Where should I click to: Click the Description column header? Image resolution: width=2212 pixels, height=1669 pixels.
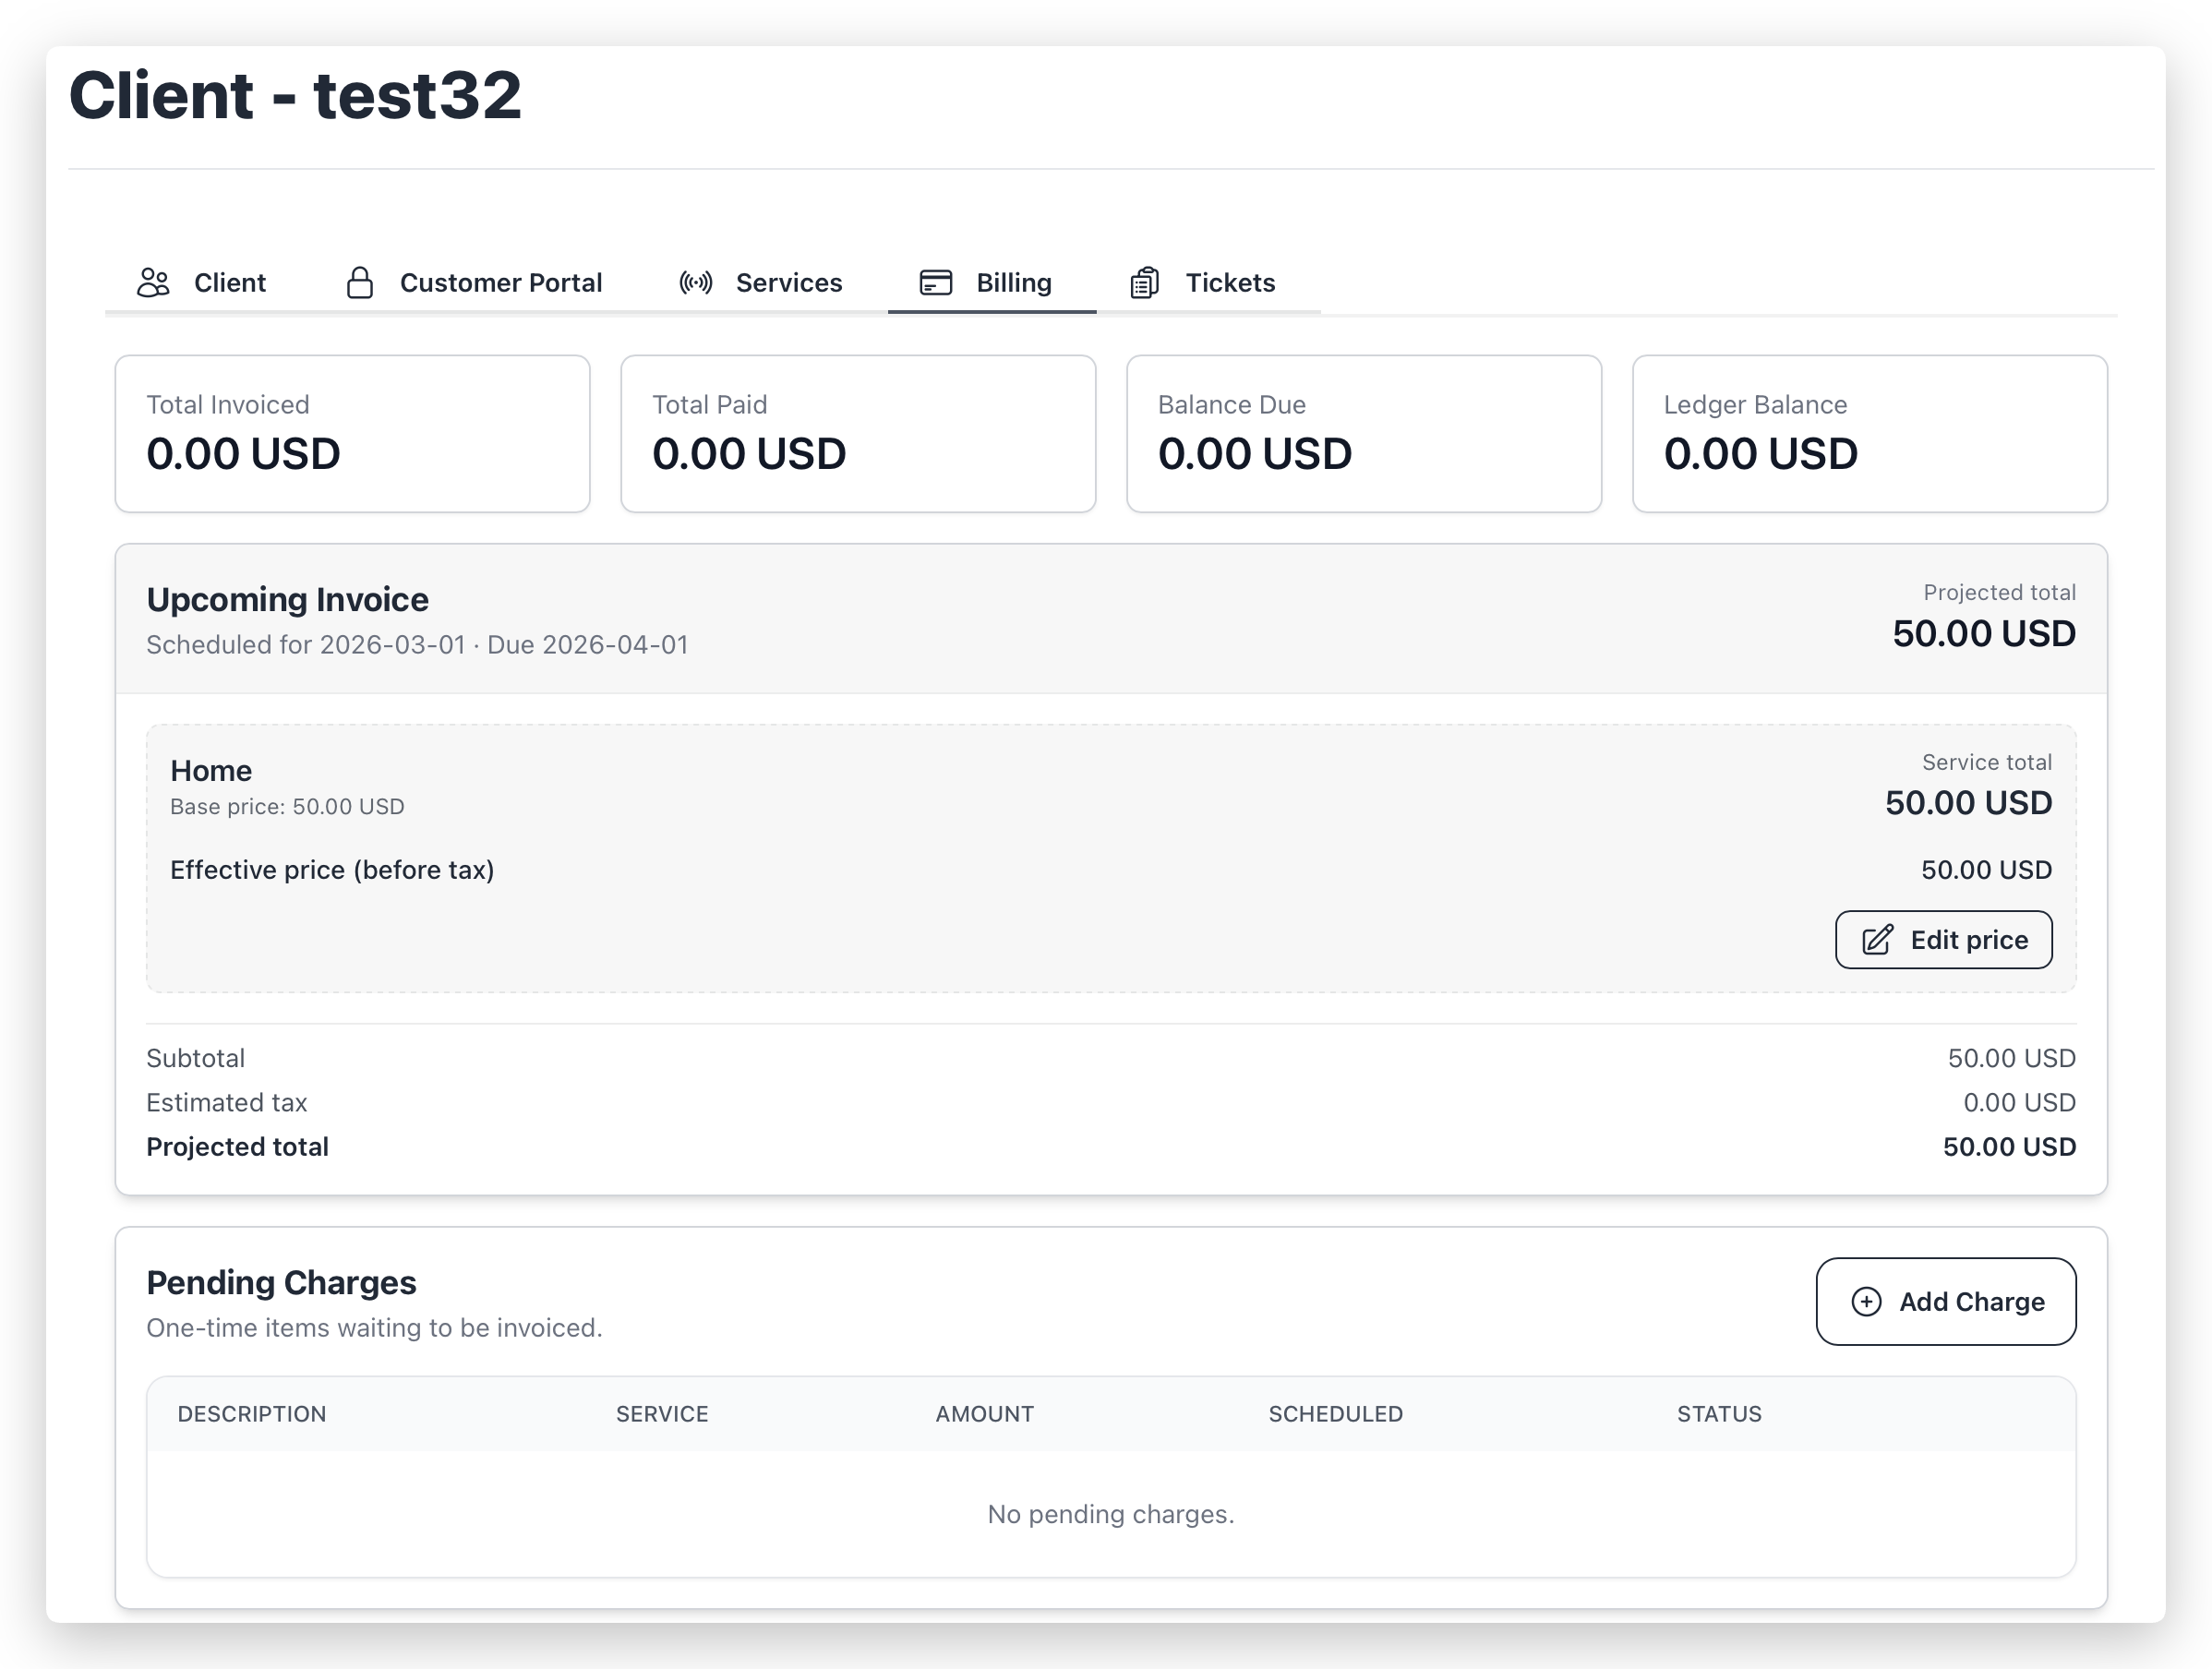[x=252, y=1414]
